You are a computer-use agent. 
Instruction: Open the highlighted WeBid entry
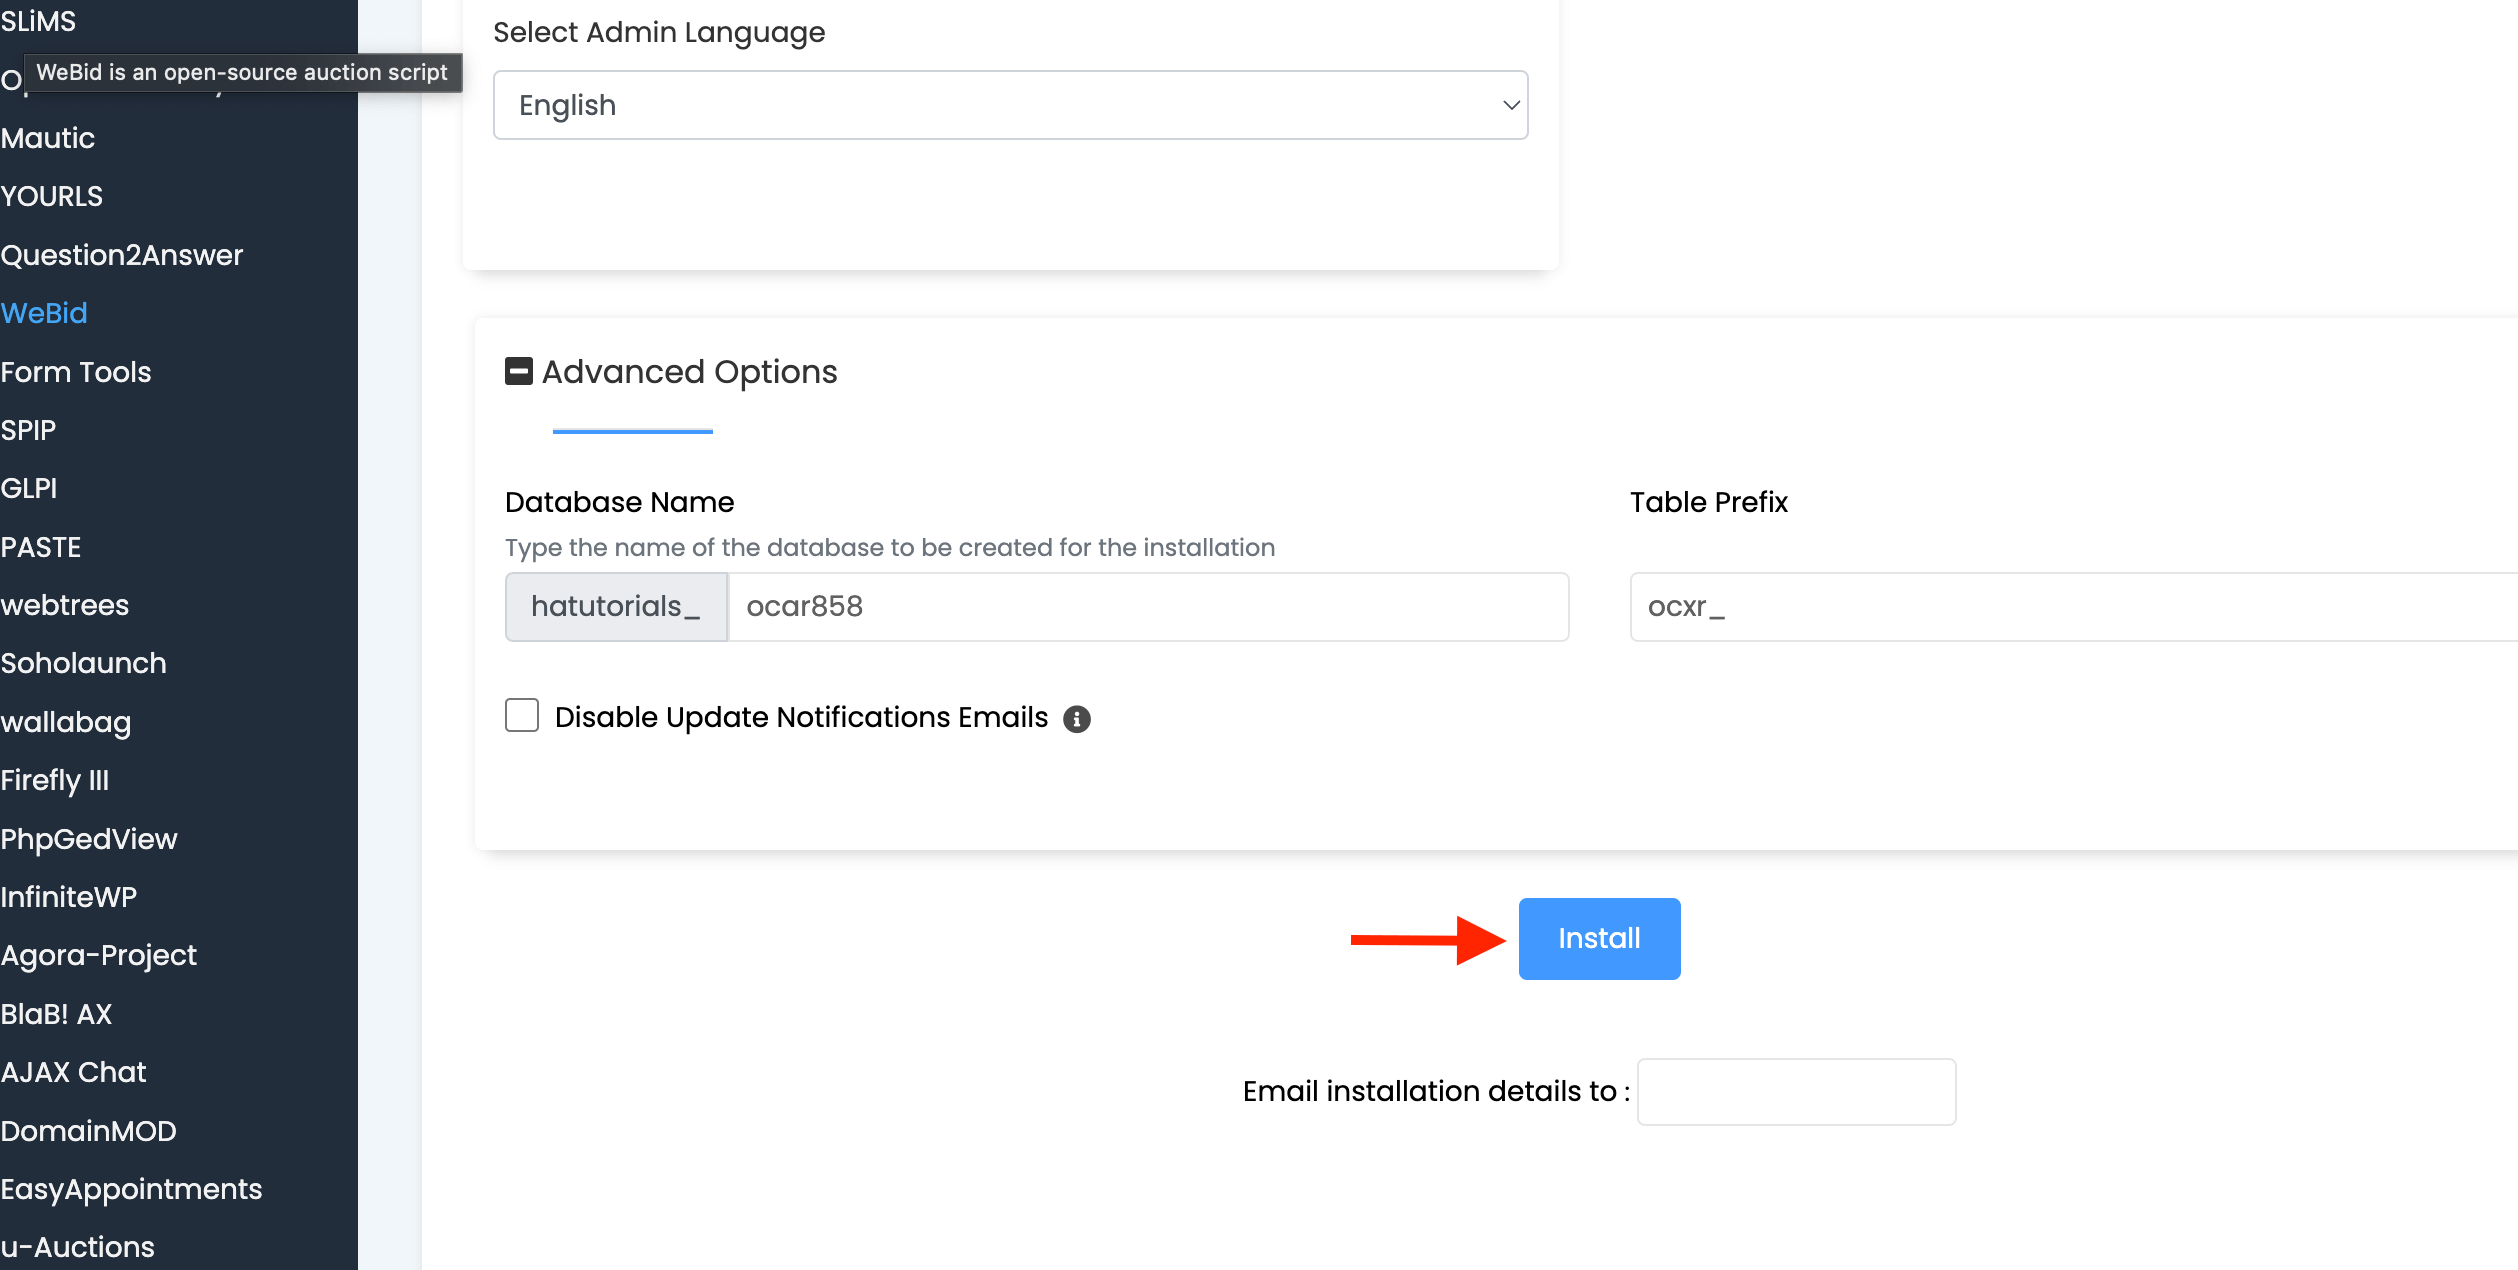[44, 313]
